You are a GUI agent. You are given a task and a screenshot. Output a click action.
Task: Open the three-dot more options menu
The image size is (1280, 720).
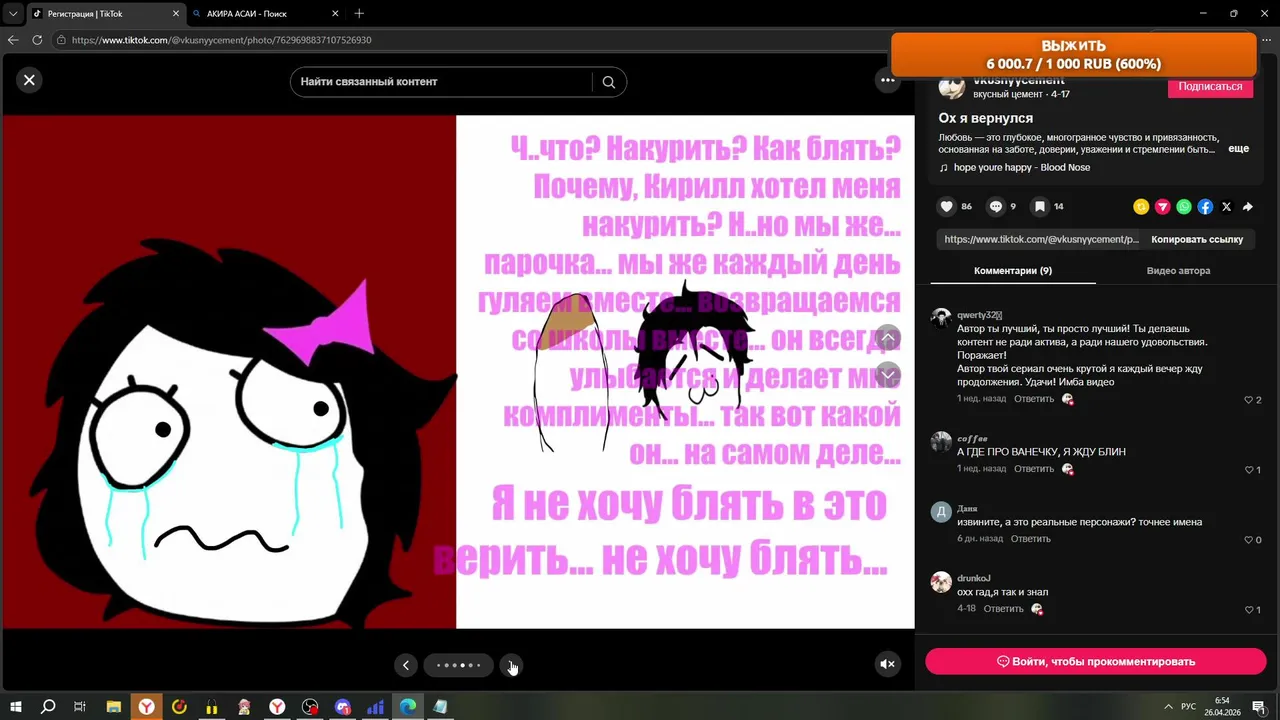(887, 80)
